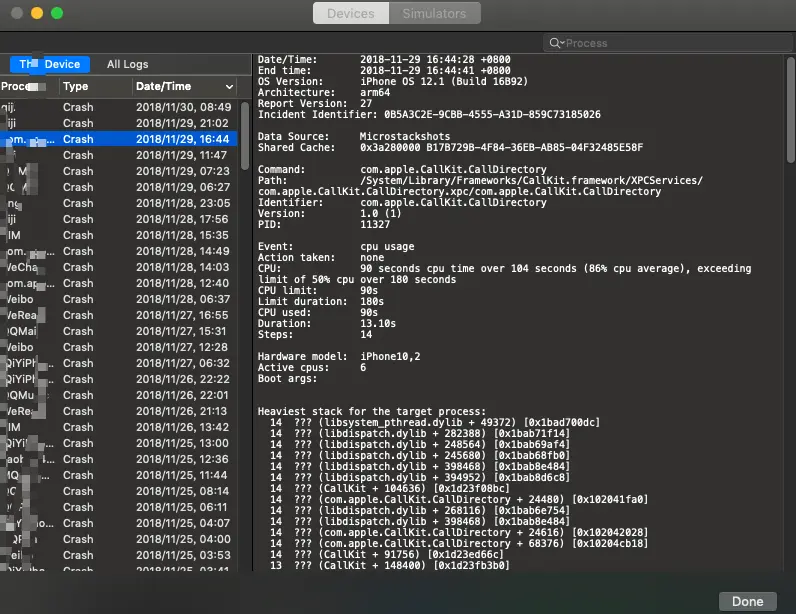Click the Incident Identifier line in the report
This screenshot has height=614, width=796.
tap(429, 114)
